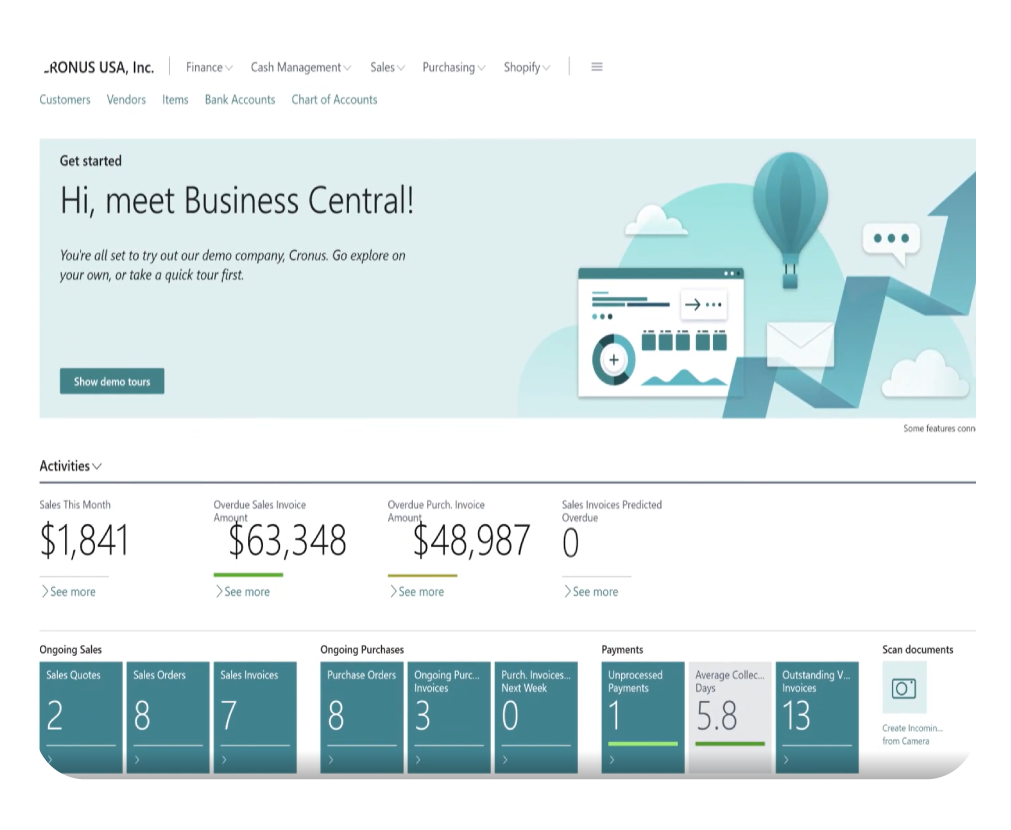Open the Sales Orders tile showing 8
The width and height of the screenshot is (1011, 830).
point(168,717)
